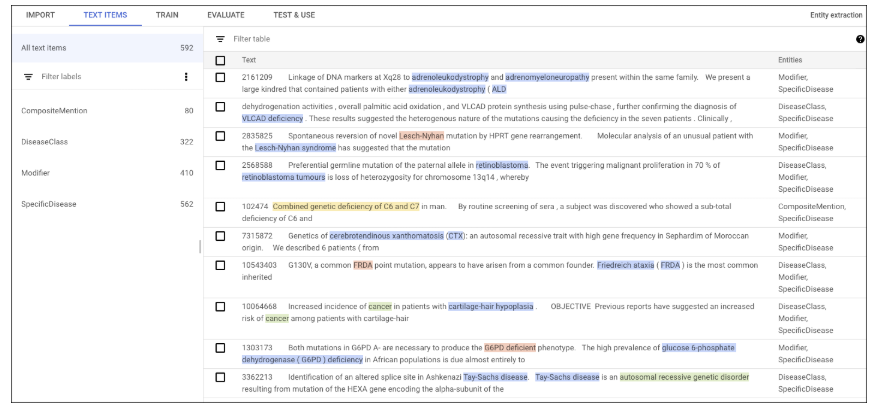
Task: Click the highlighted VLCAD deficiency entity
Action: point(273,119)
